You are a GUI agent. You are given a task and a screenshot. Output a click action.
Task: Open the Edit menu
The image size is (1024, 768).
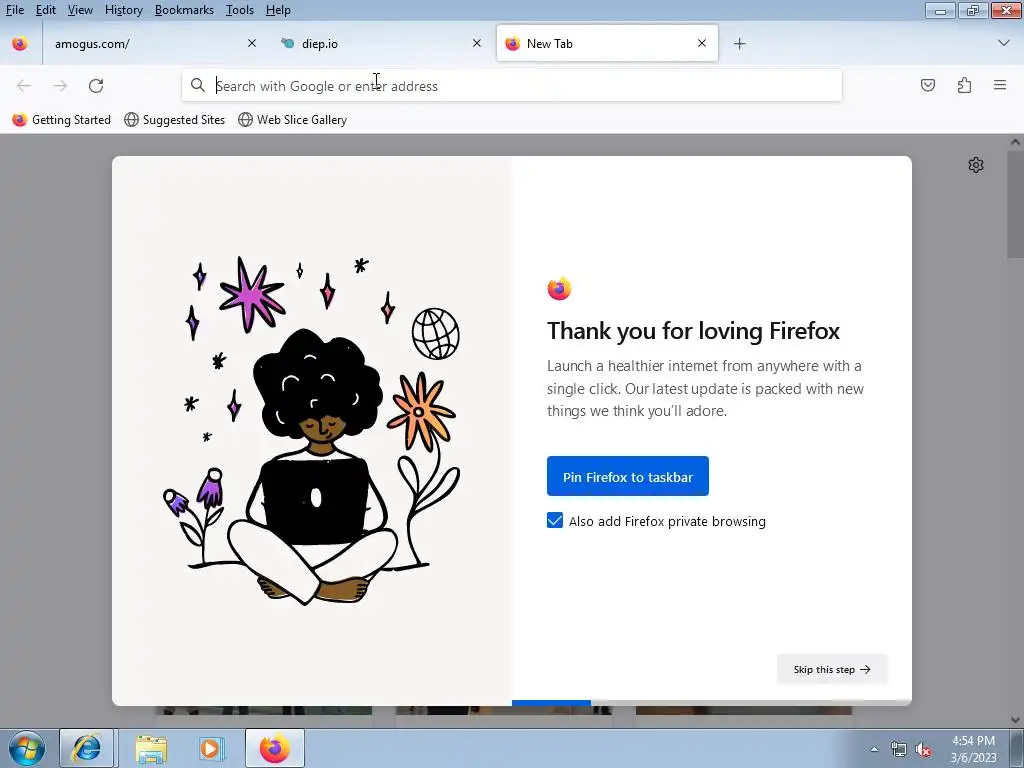(x=46, y=10)
